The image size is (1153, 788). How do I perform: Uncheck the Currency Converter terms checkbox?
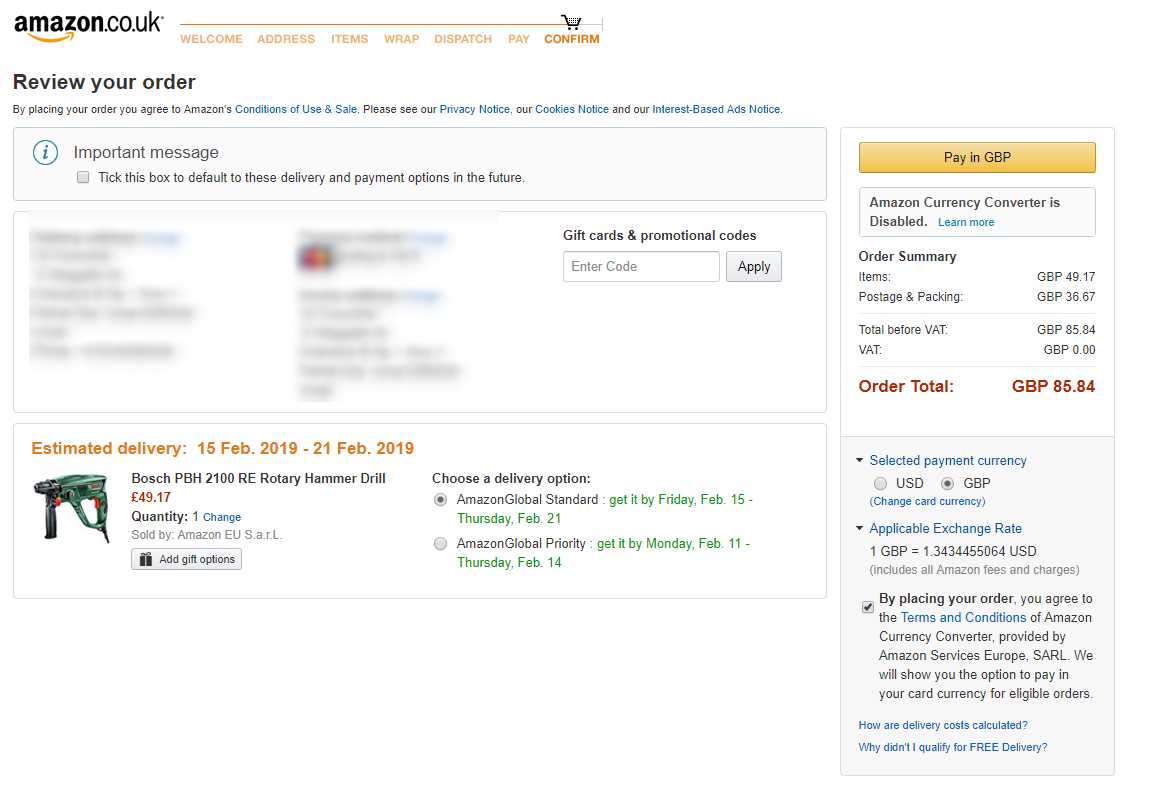coord(867,607)
